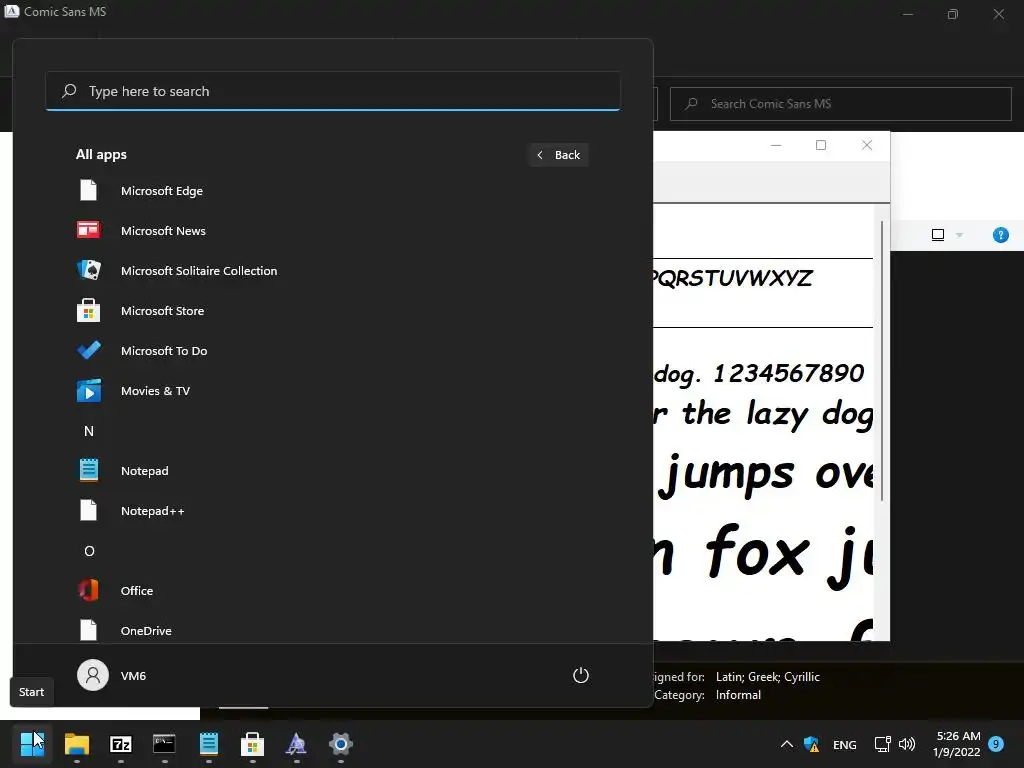The height and width of the screenshot is (768, 1024).
Task: Open the command prompt taskbar icon
Action: coord(164,744)
